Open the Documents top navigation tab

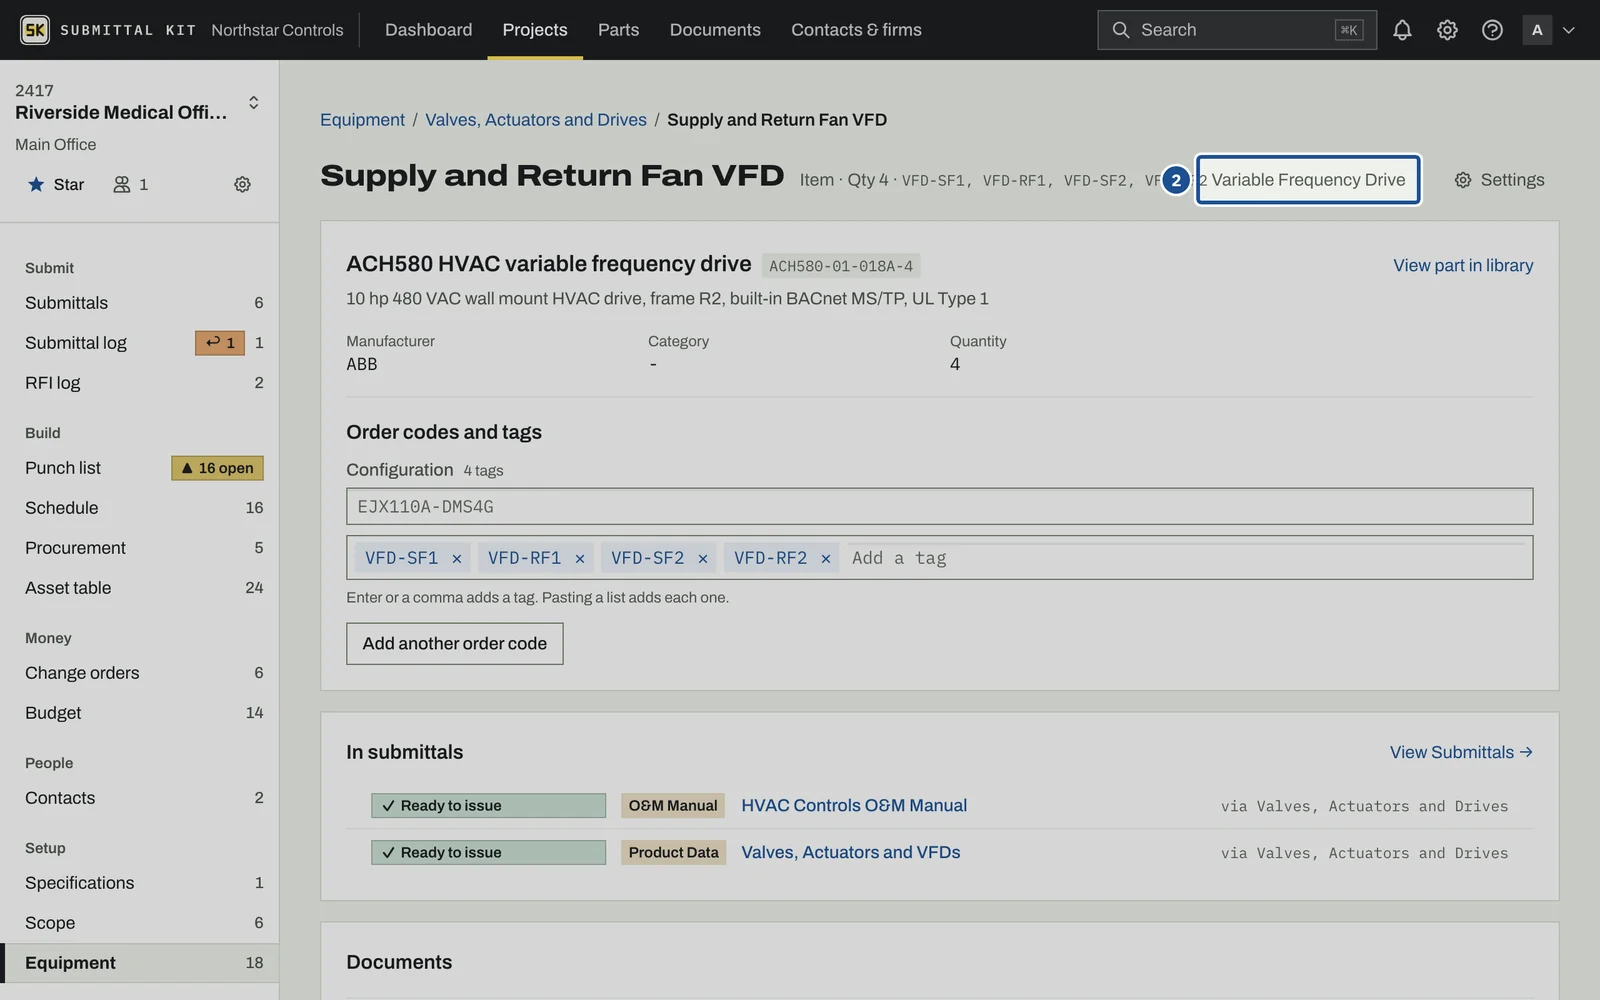pyautogui.click(x=715, y=30)
